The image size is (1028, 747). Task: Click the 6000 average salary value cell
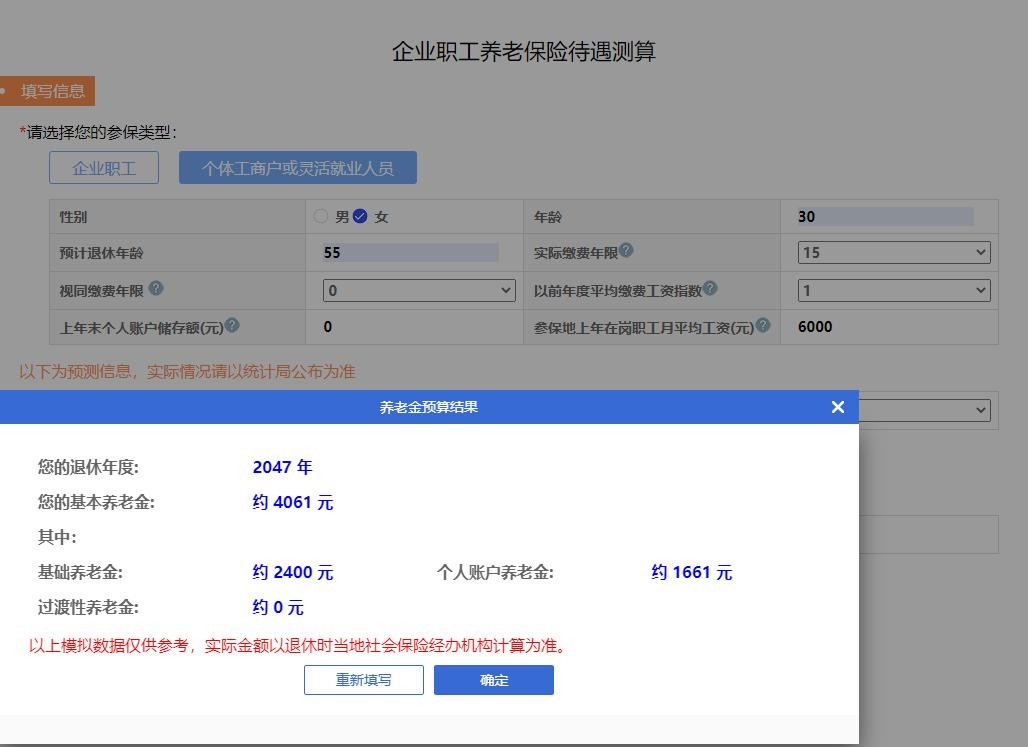pyautogui.click(x=815, y=326)
